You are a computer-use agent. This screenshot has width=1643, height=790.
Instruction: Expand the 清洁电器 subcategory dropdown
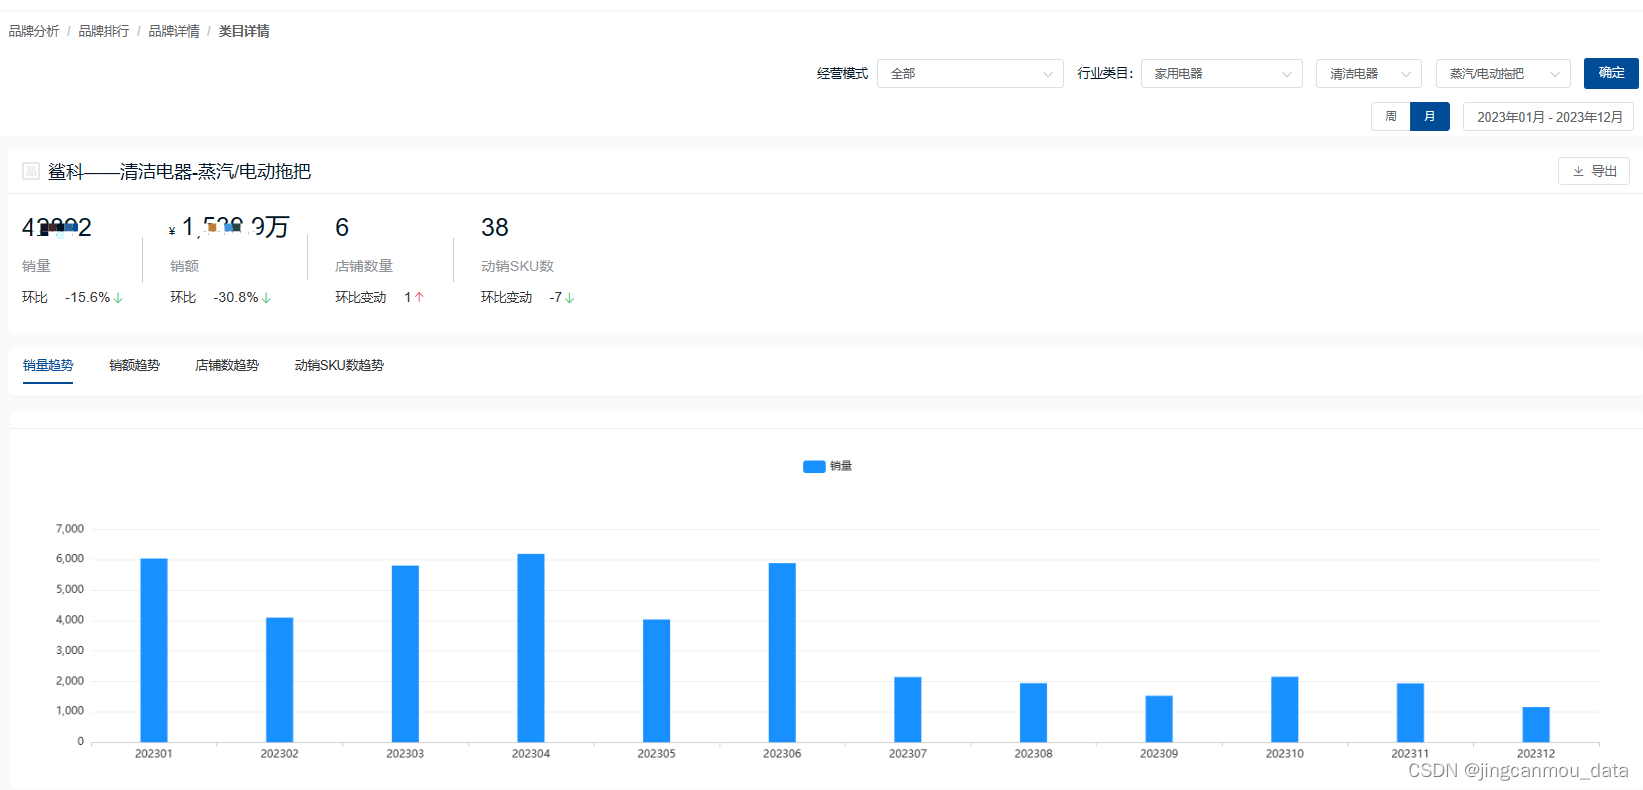click(x=1369, y=73)
